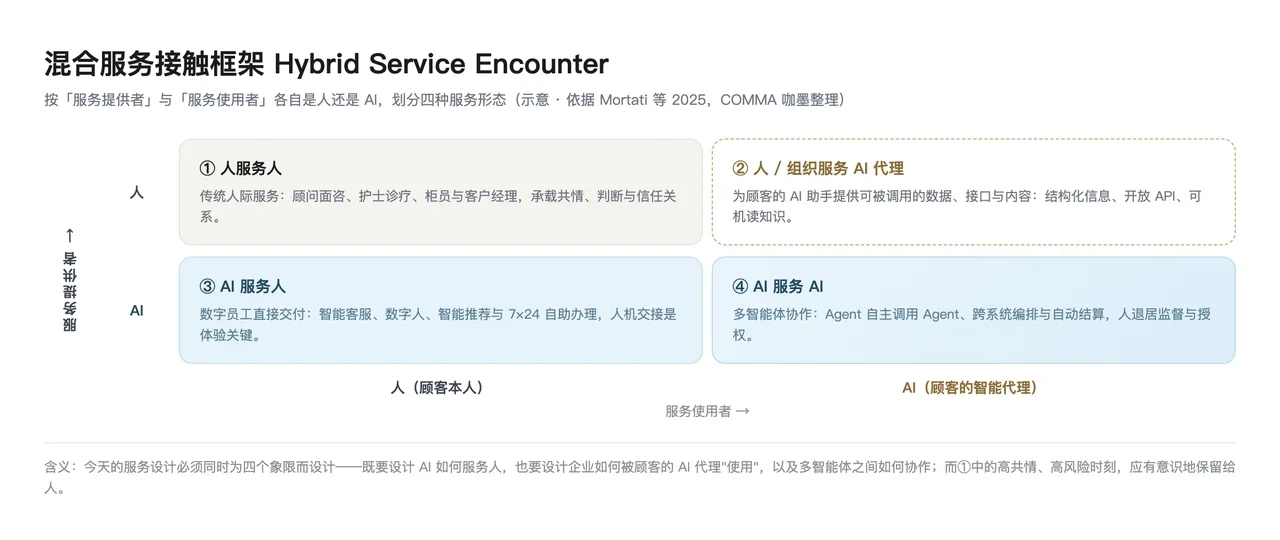Select the ① 人服务人 card heading
Image resolution: width=1280 pixels, height=540 pixels.
[x=240, y=168]
